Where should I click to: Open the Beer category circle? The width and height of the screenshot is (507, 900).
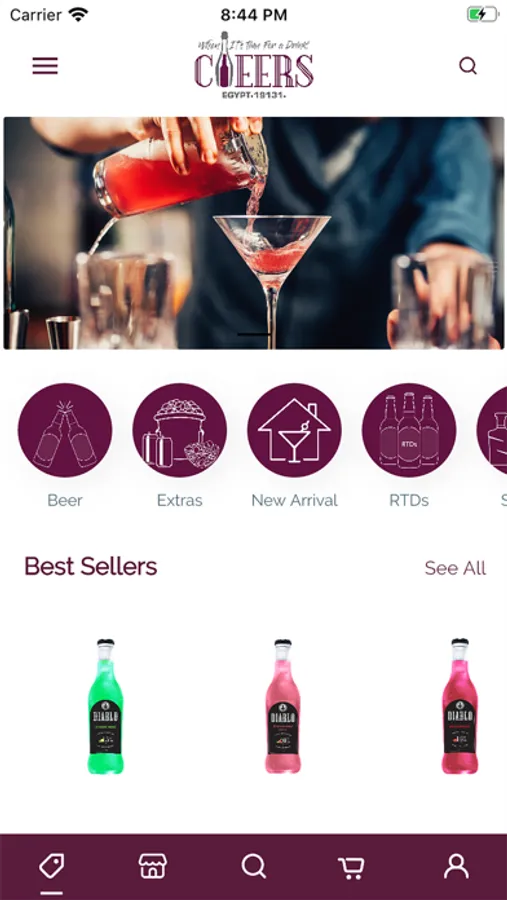(x=65, y=430)
